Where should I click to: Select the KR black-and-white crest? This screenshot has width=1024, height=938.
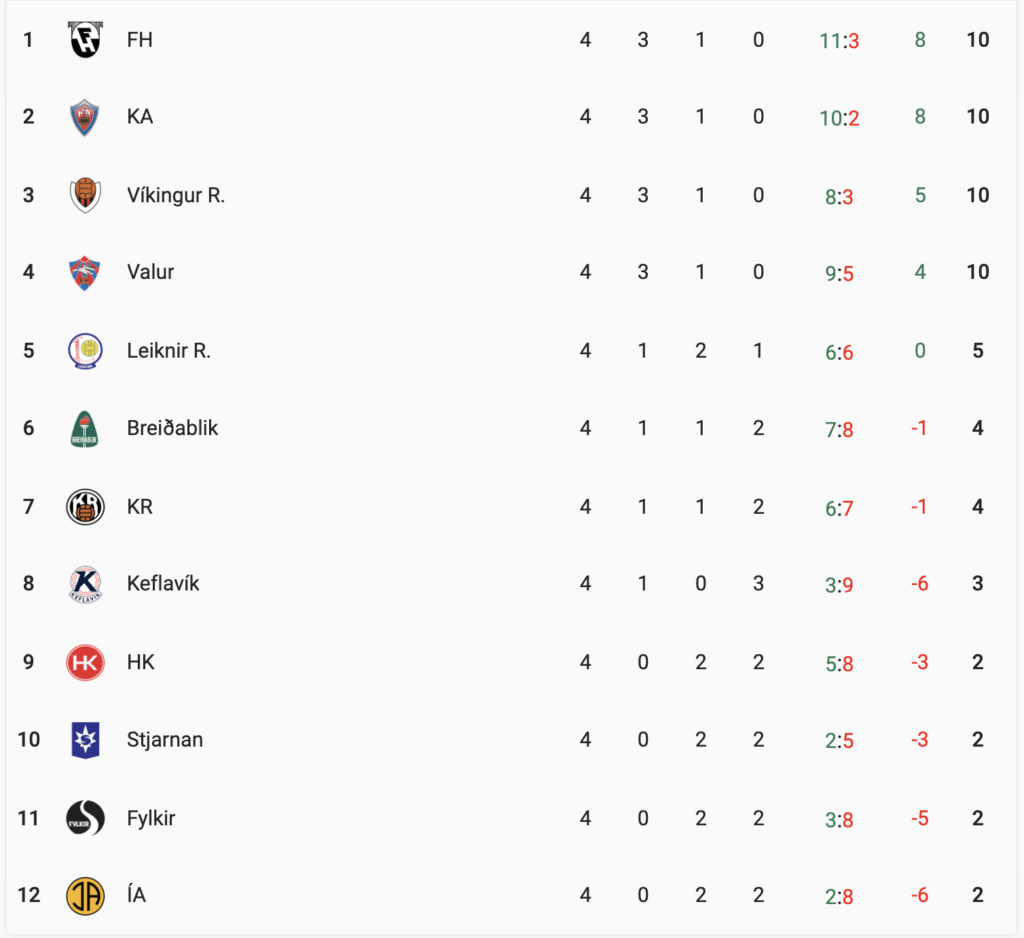pyautogui.click(x=86, y=507)
